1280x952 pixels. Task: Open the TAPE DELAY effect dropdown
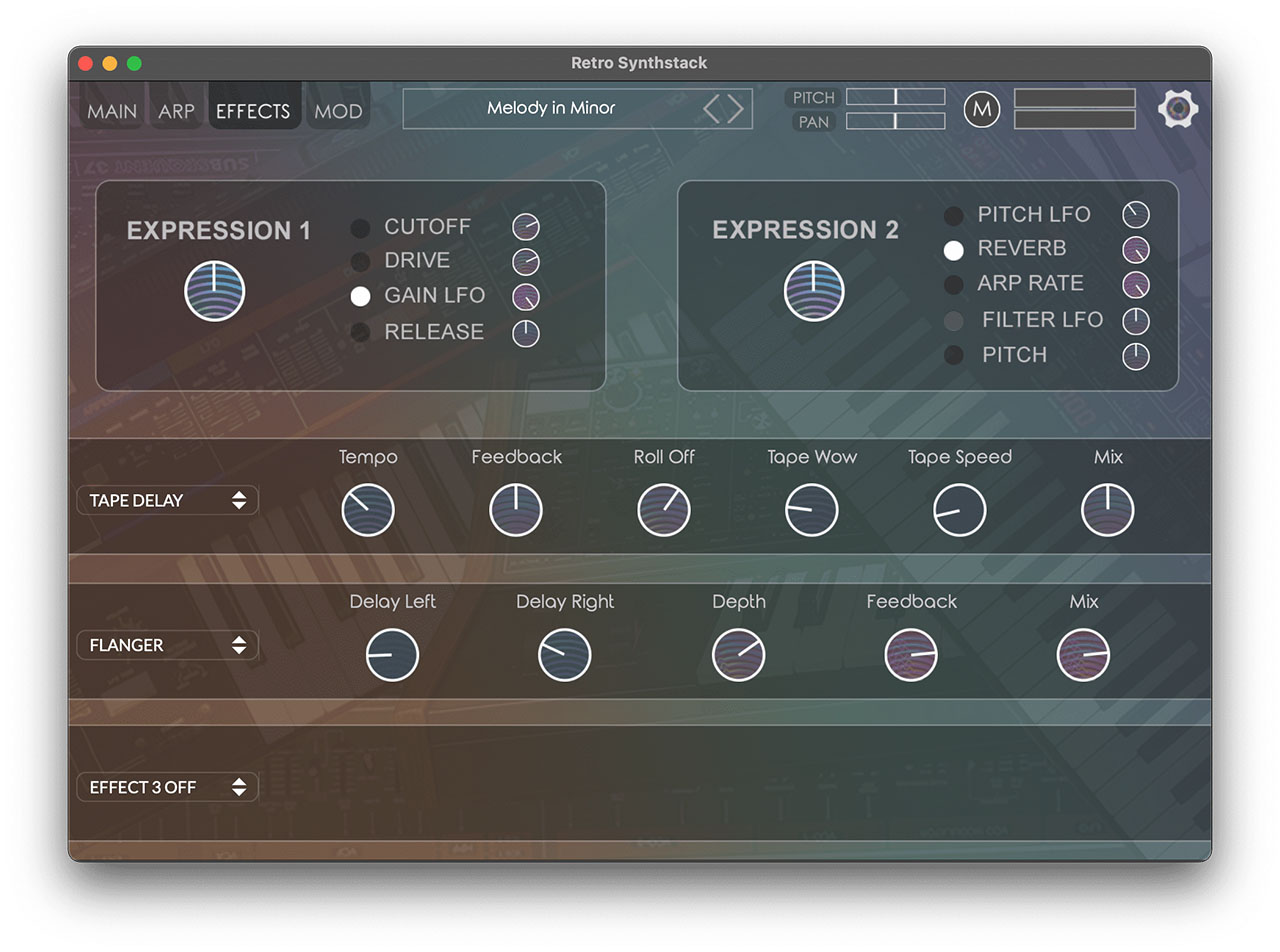click(x=167, y=500)
